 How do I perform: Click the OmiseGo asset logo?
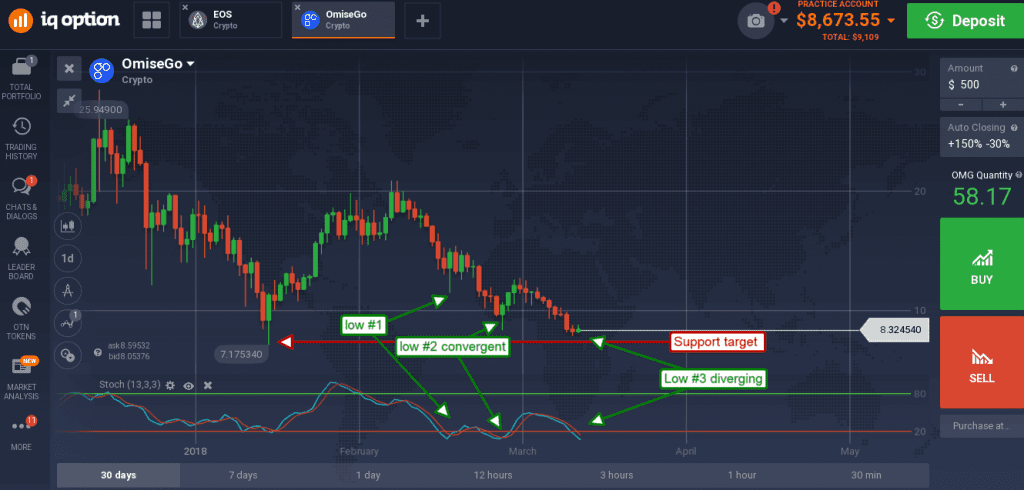[102, 71]
